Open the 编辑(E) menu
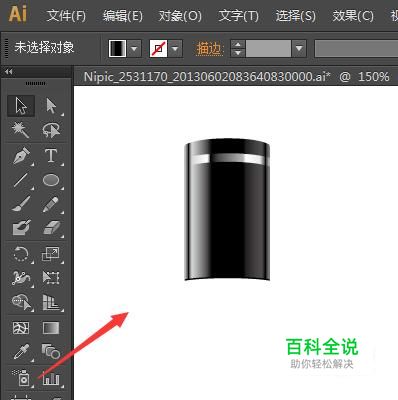This screenshot has height=400, width=398. (122, 16)
